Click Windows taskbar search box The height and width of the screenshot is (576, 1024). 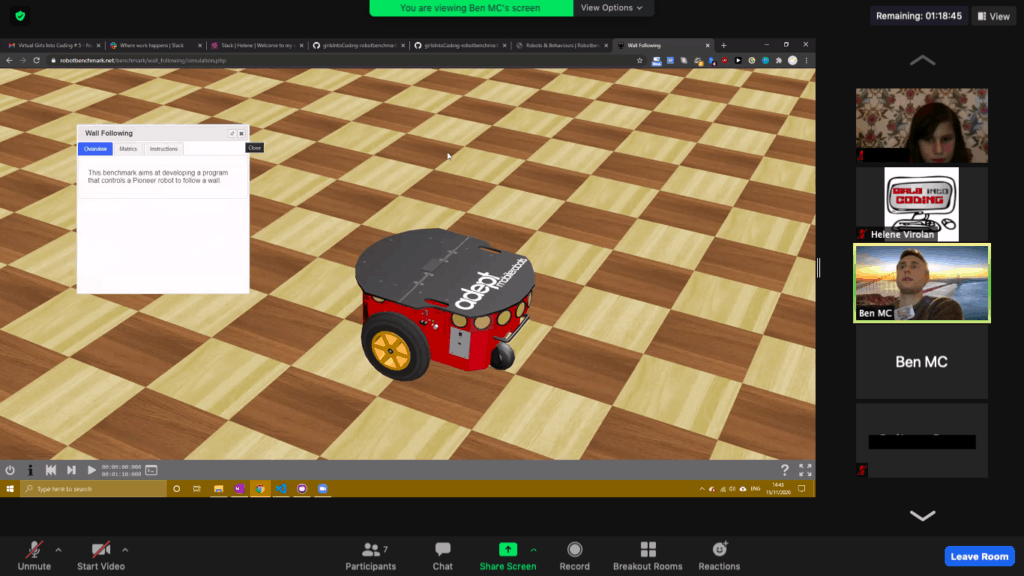coord(94,488)
